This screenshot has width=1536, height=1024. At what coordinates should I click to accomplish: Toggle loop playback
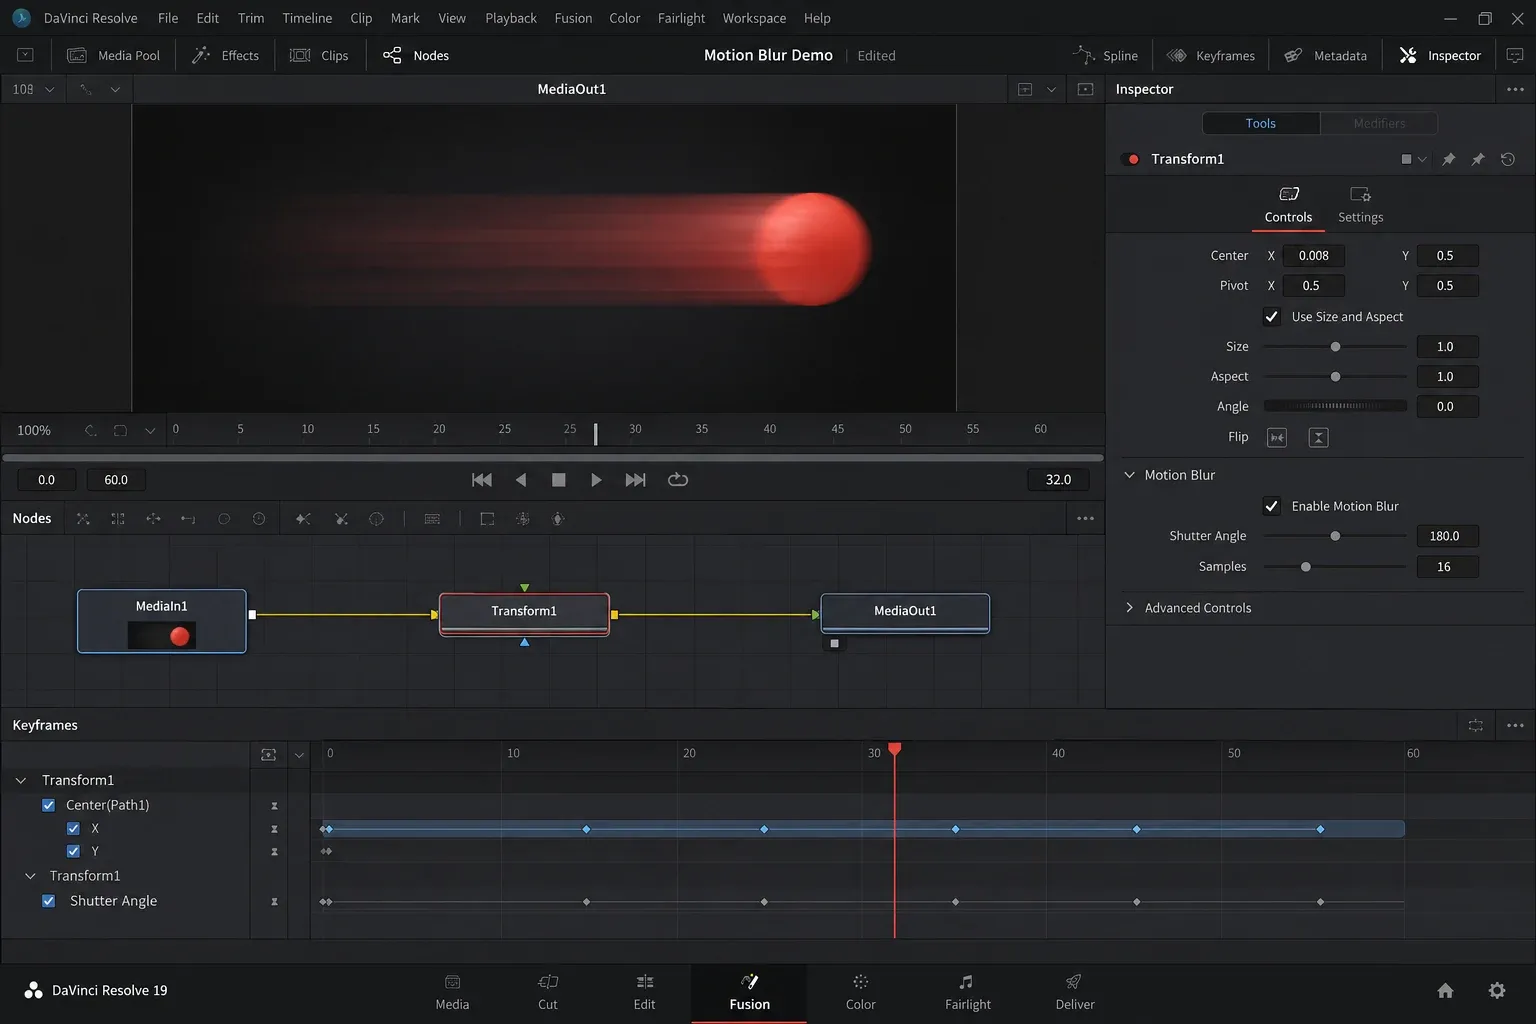tap(678, 480)
